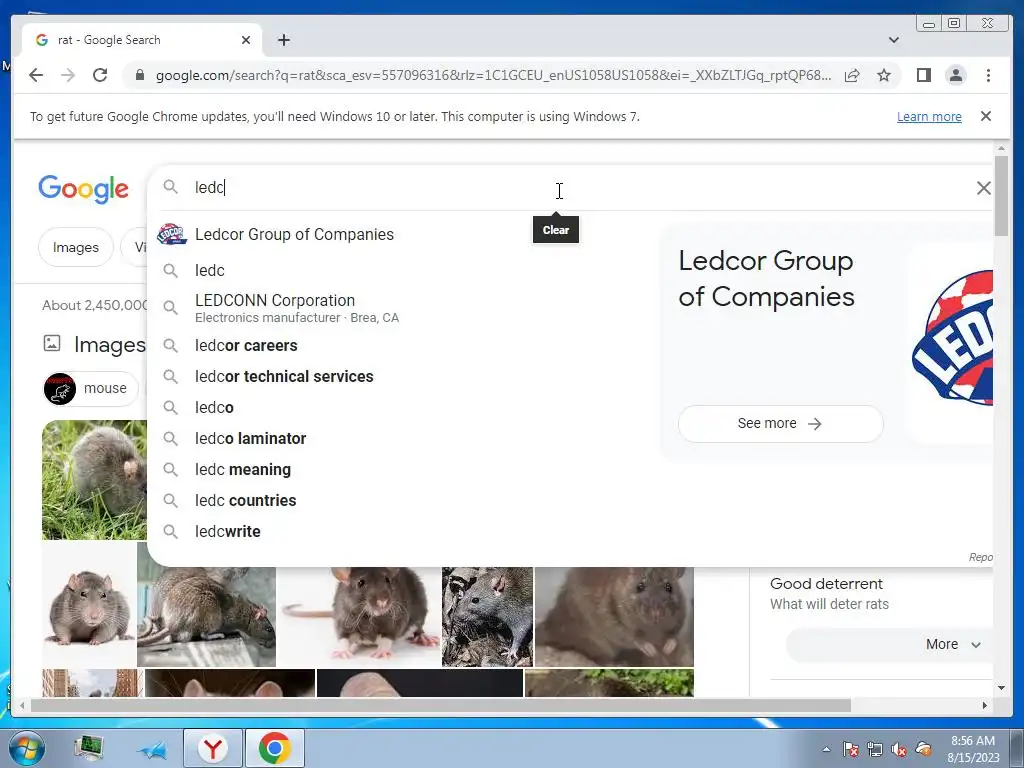Pick 'ledcor careers' suggestion
1024x768 pixels.
click(x=402, y=345)
